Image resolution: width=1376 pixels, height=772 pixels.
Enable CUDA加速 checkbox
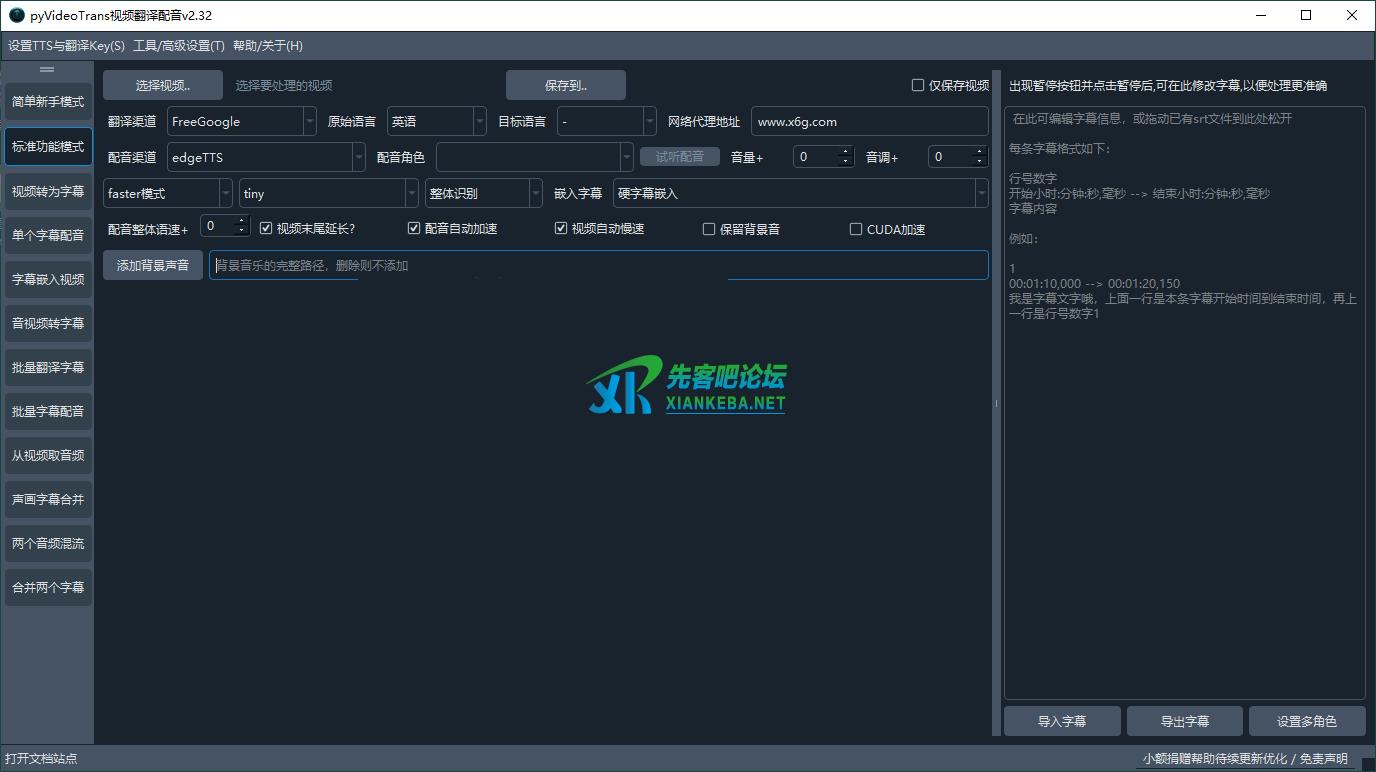[x=856, y=229]
